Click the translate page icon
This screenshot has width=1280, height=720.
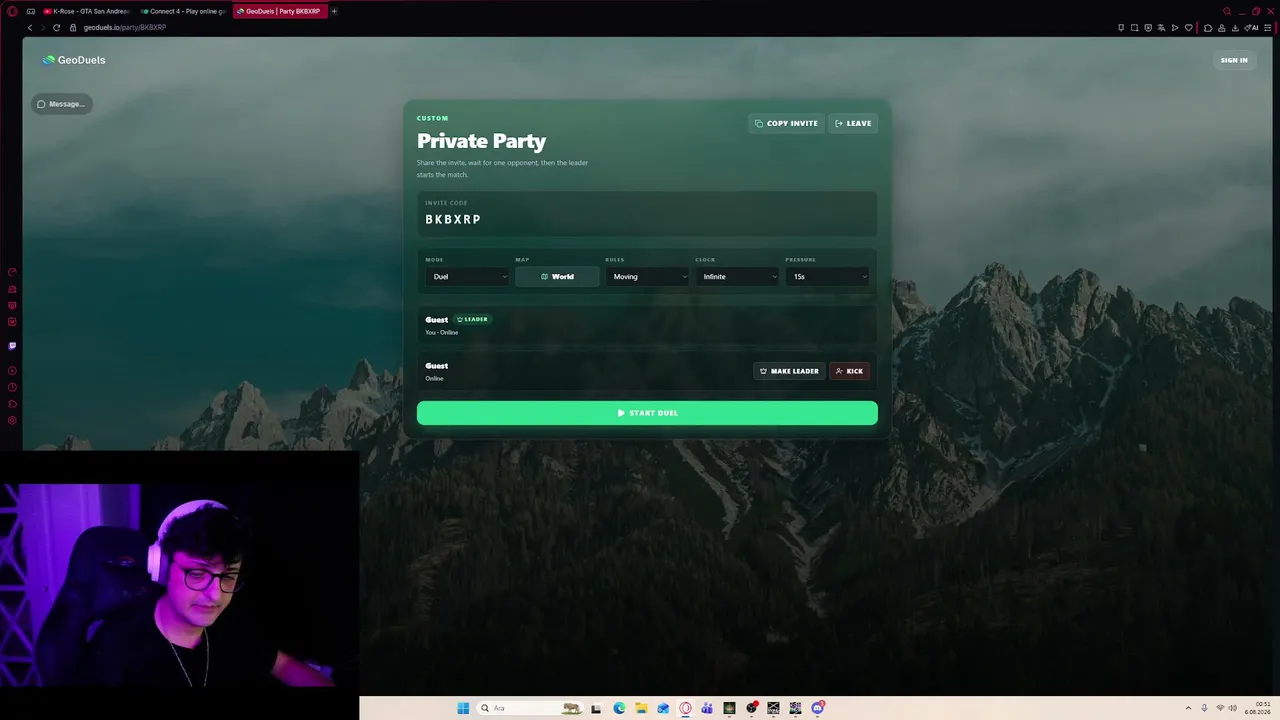[x=1161, y=27]
